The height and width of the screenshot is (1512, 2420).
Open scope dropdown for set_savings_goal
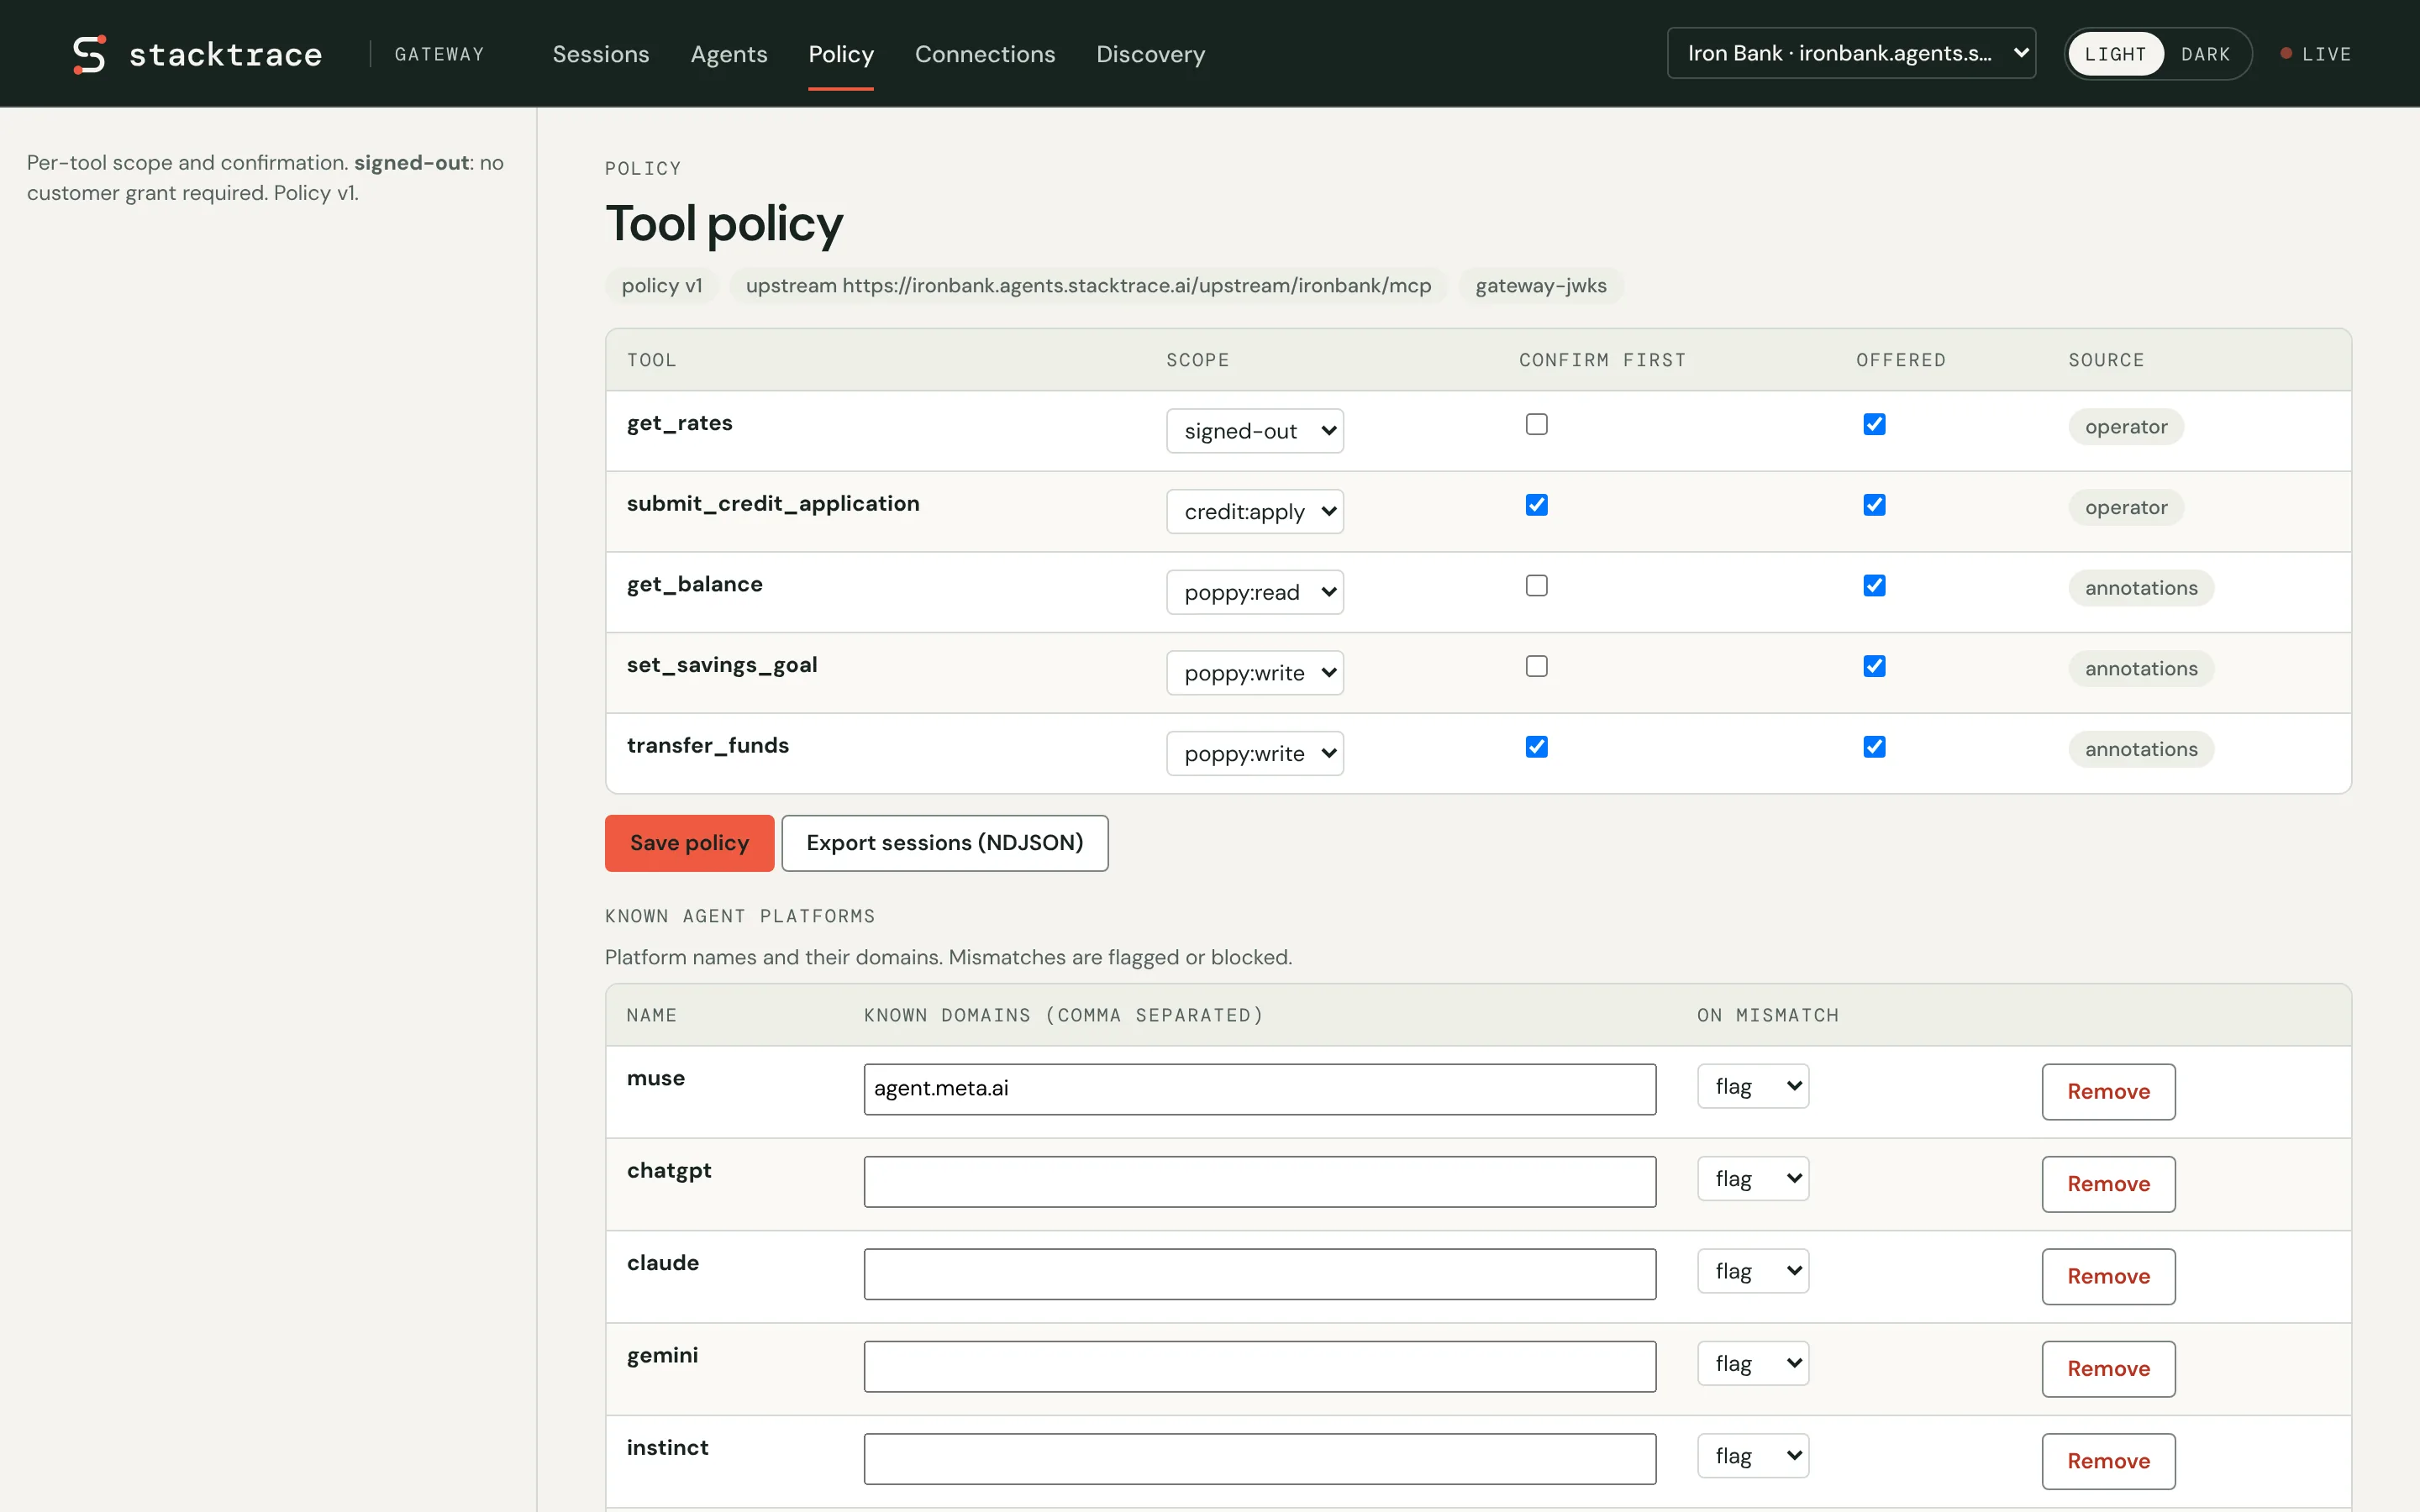point(1254,673)
